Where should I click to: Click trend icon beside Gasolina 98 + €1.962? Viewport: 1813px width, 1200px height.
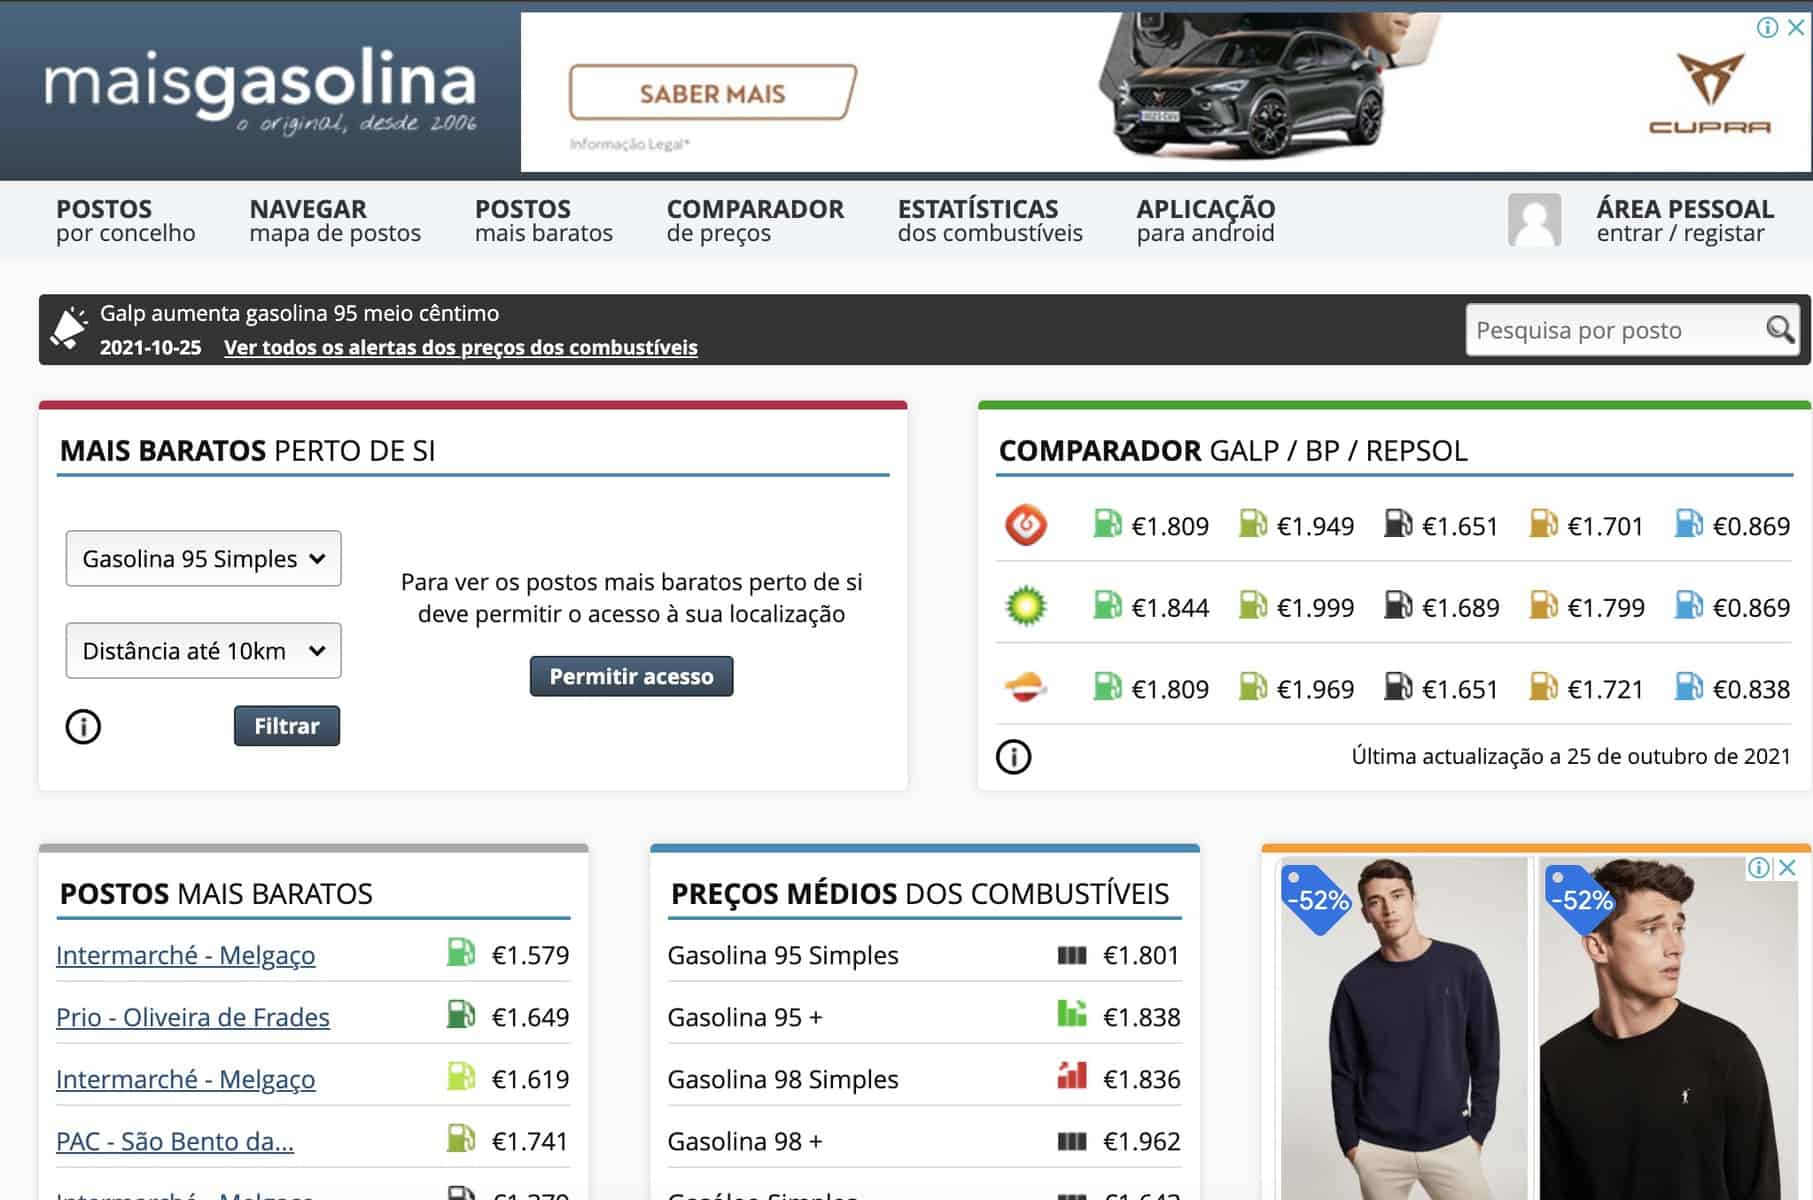pyautogui.click(x=1071, y=1141)
